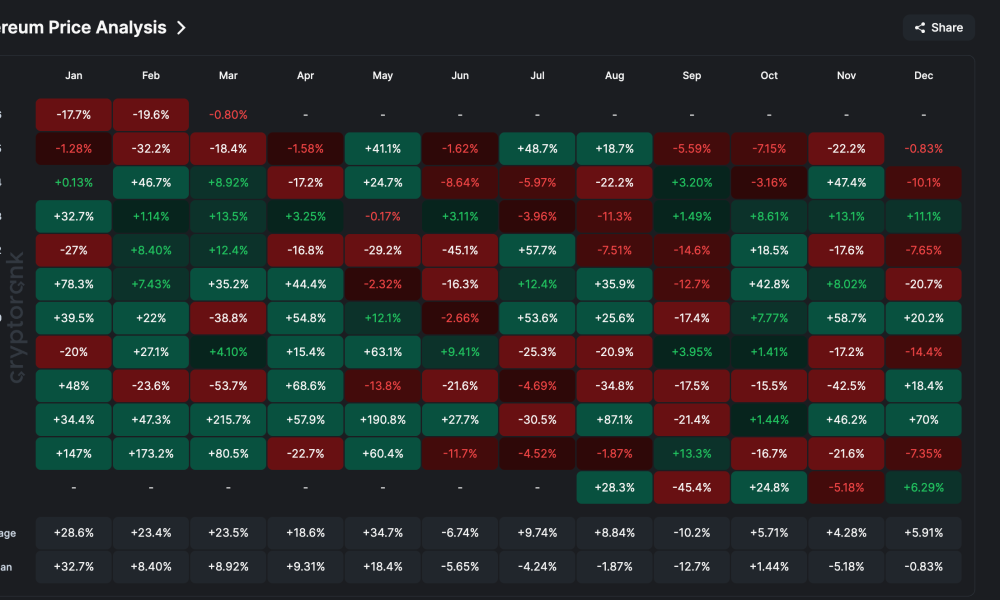Screen dimensions: 1000x600
Task: Click the +32.7% January median cell
Action: coord(73,566)
